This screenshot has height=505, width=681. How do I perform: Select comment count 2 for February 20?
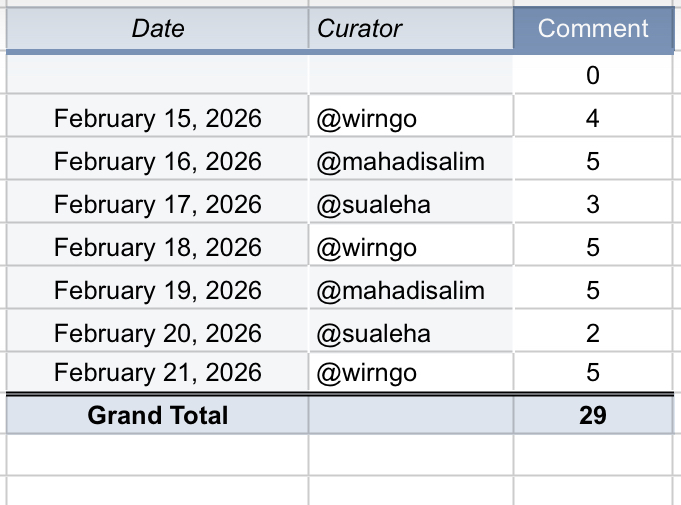pyautogui.click(x=593, y=333)
